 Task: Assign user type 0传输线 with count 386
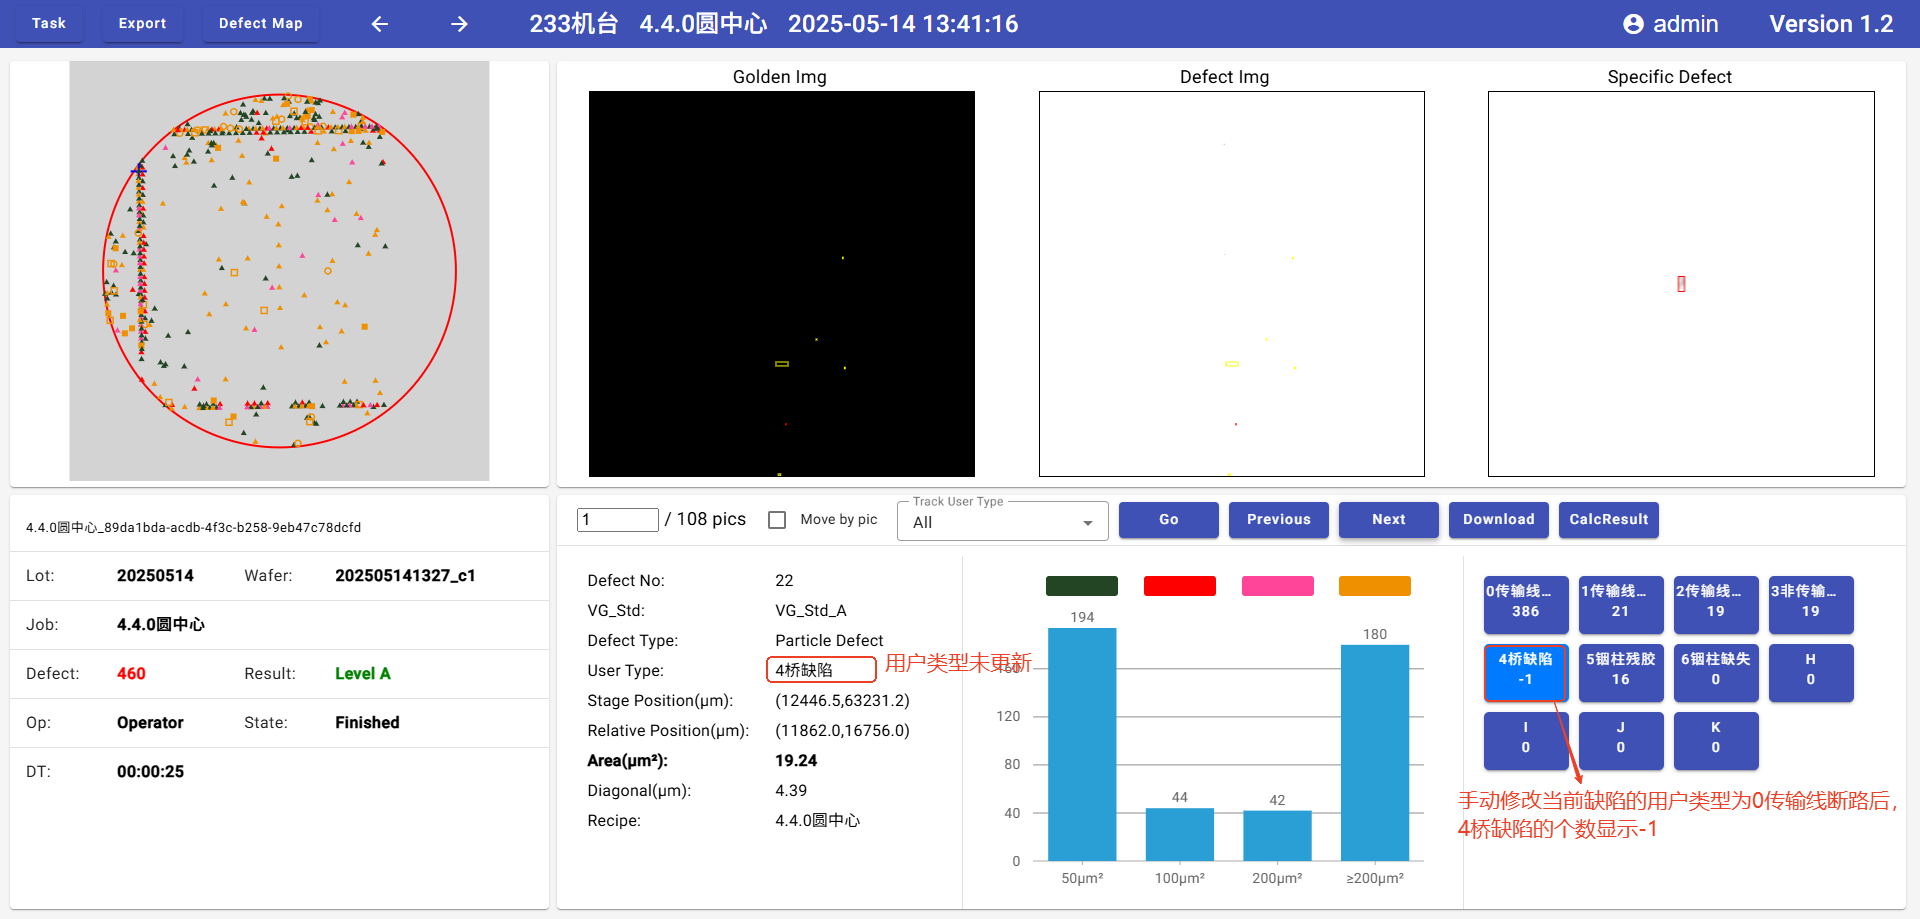point(1525,604)
